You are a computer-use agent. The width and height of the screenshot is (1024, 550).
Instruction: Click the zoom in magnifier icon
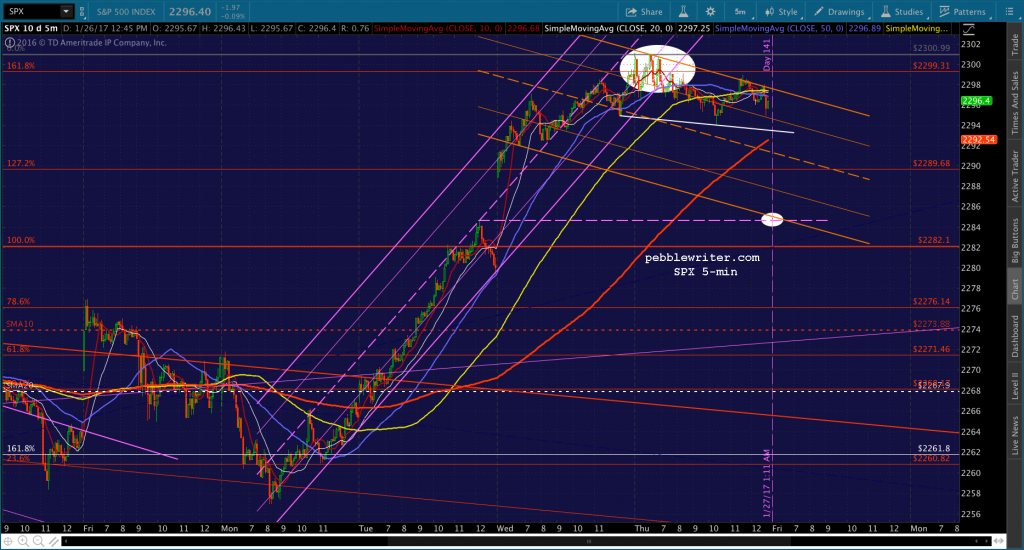(24, 541)
